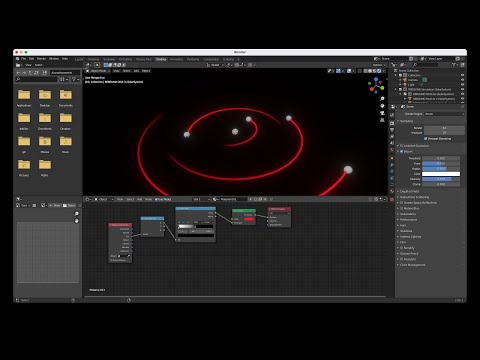Refresh the file browser list
The width and height of the screenshot is (480, 360).
pyautogui.click(x=36, y=73)
